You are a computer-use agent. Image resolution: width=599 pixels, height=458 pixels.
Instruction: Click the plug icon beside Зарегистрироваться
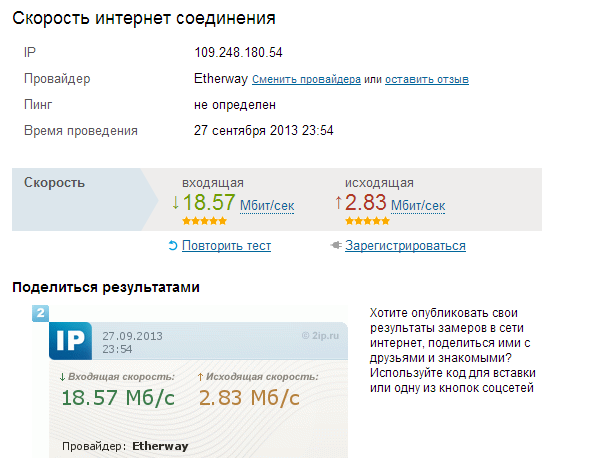336,245
